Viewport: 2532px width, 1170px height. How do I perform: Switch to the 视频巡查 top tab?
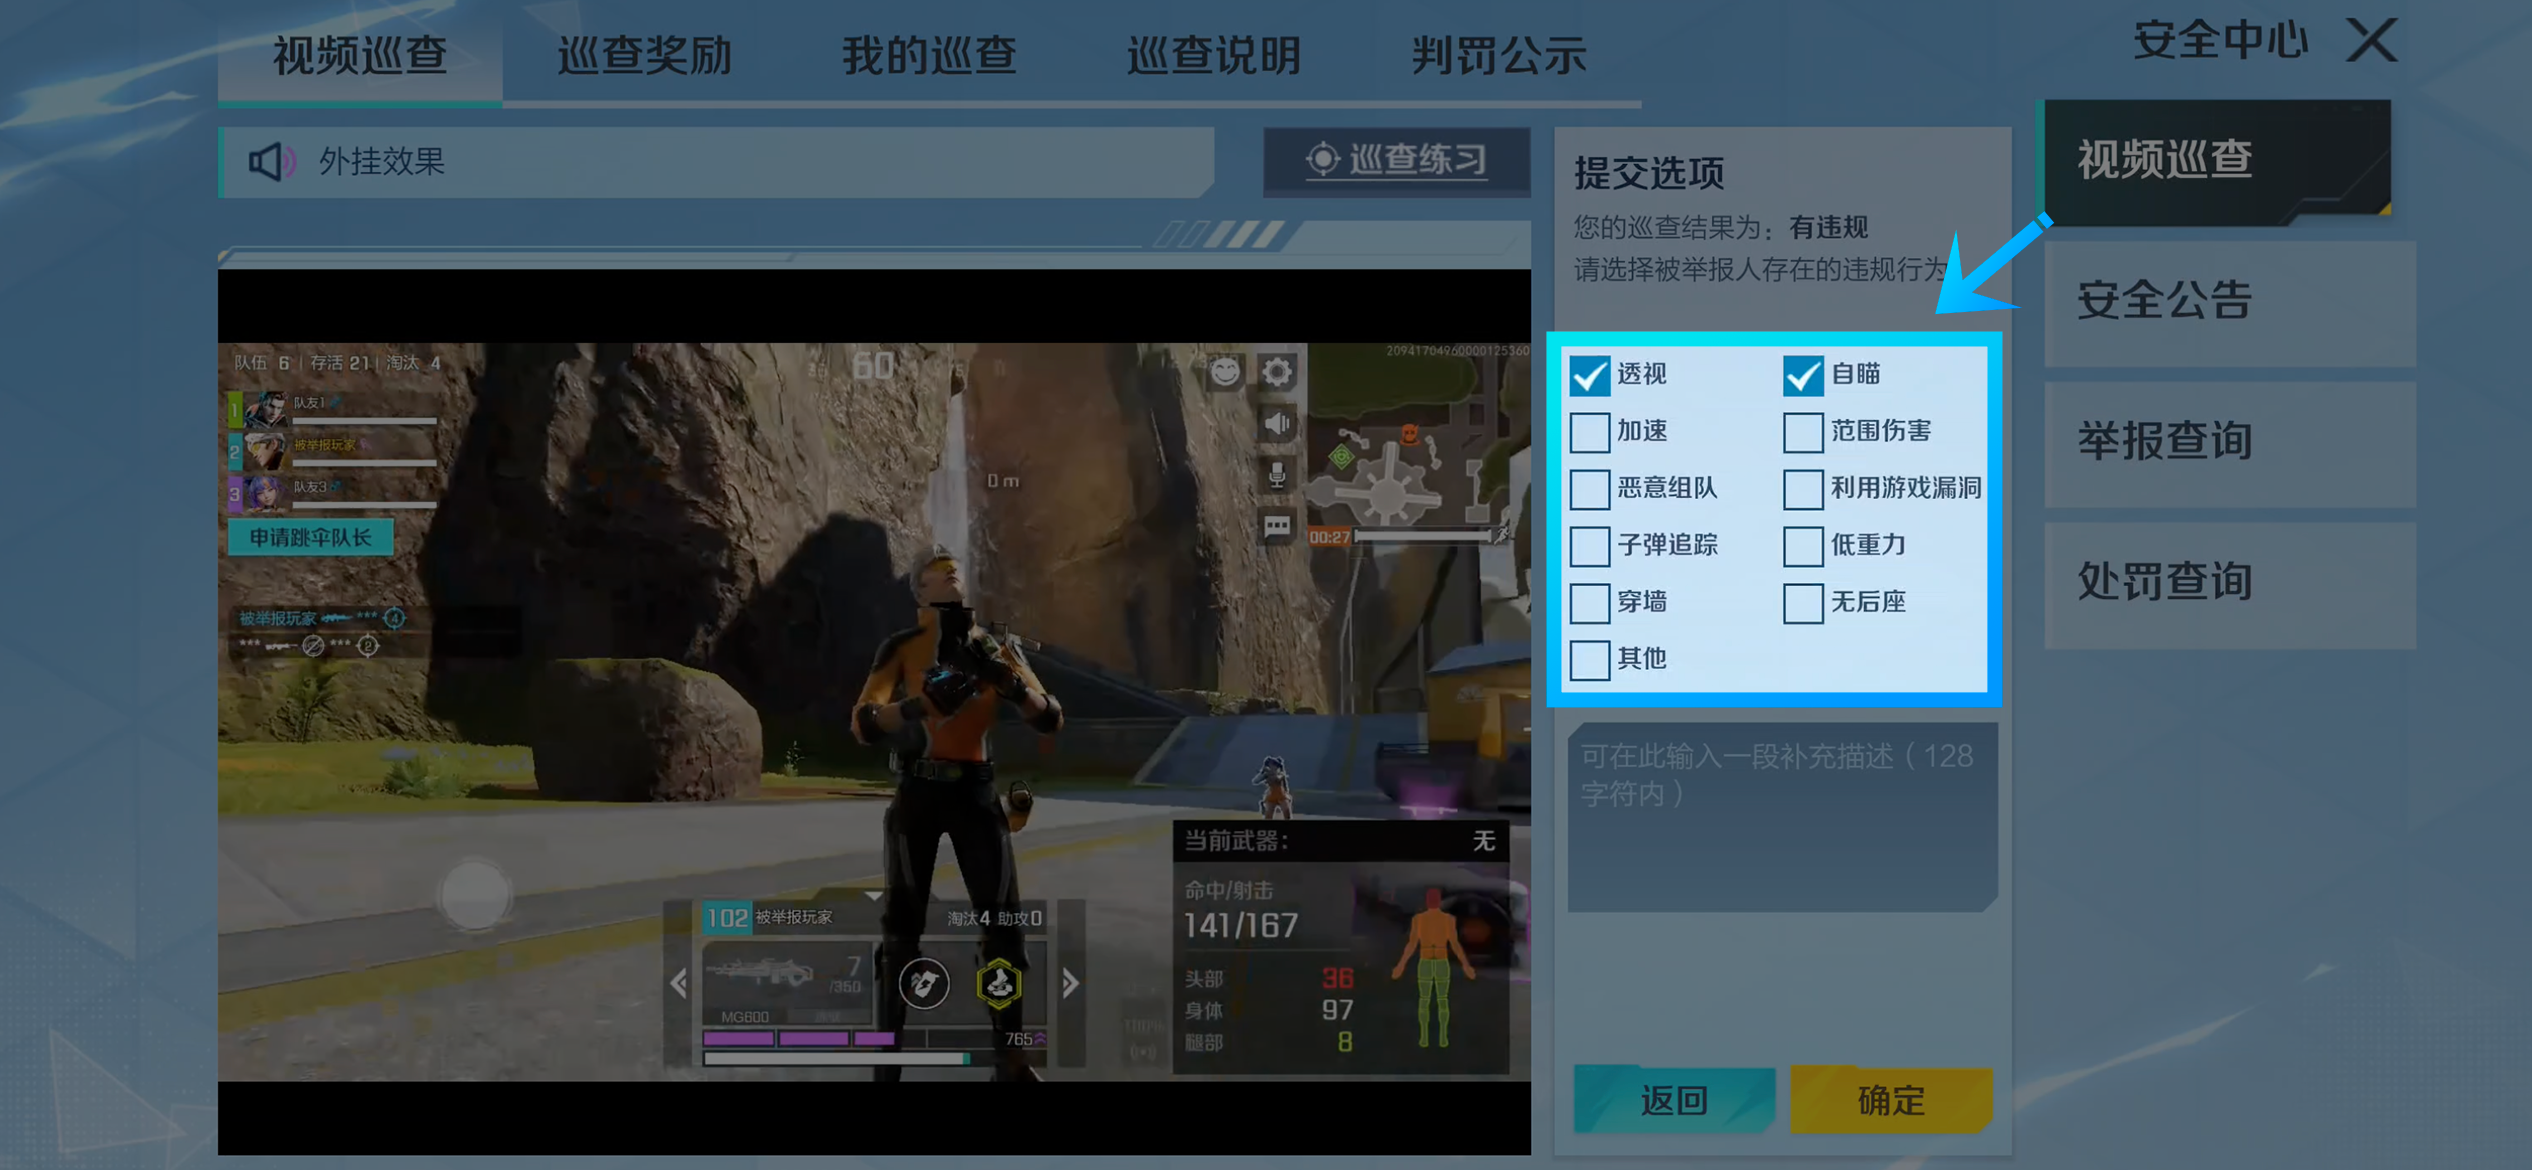point(360,55)
